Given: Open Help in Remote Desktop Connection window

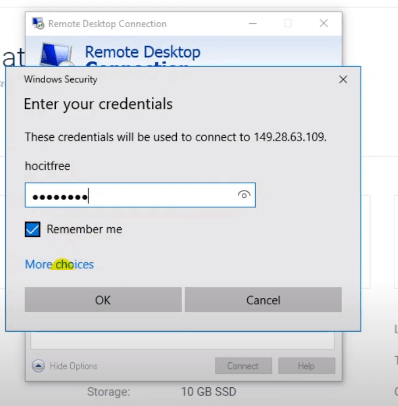Looking at the screenshot, I should 306,366.
